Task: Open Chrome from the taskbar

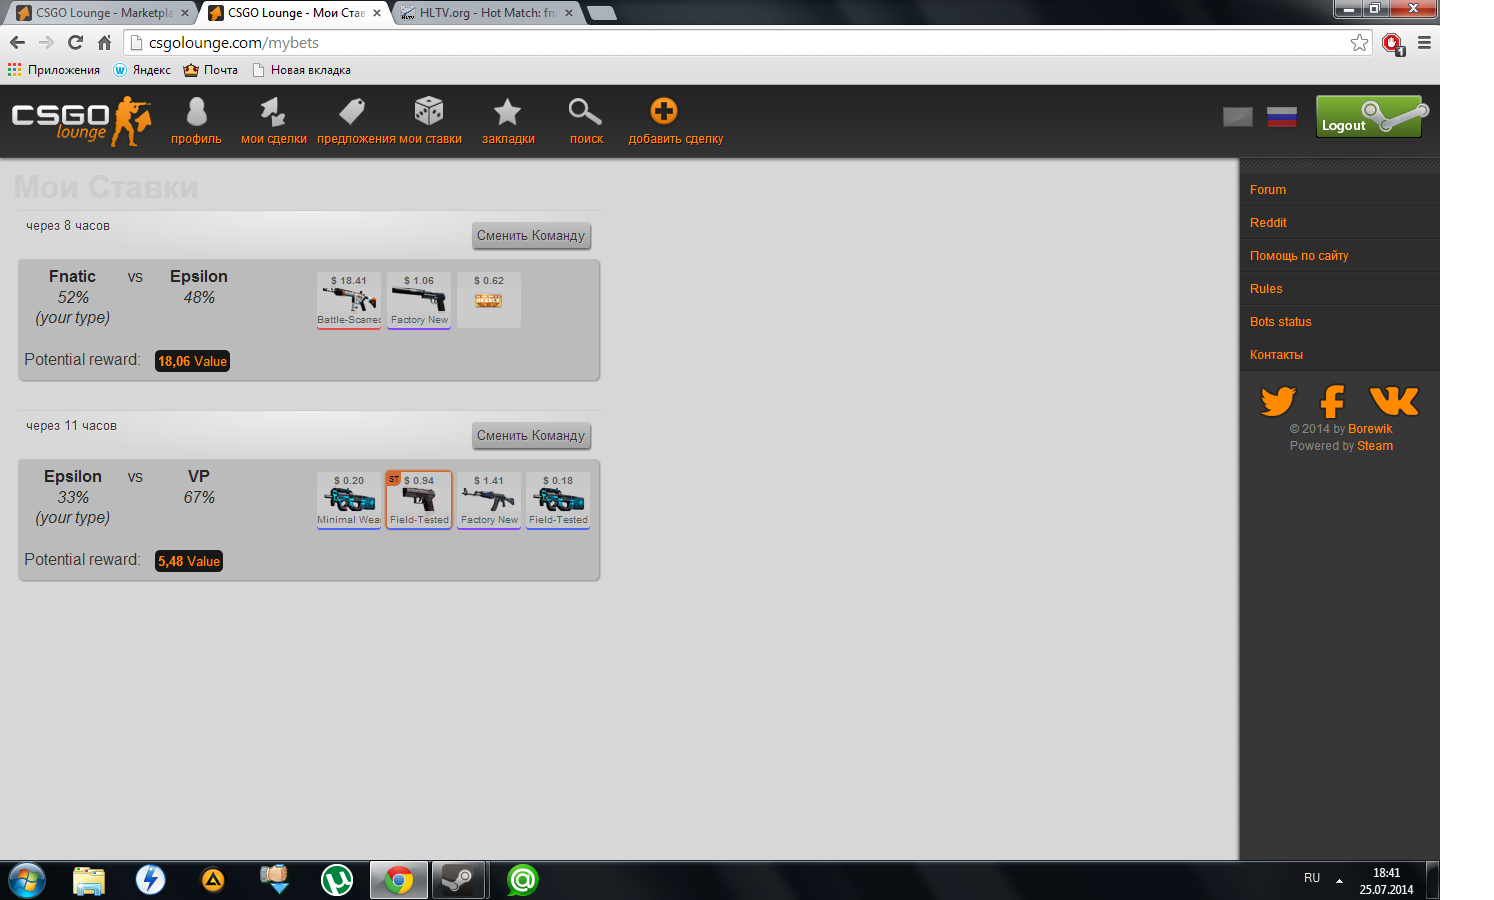Action: [398, 880]
